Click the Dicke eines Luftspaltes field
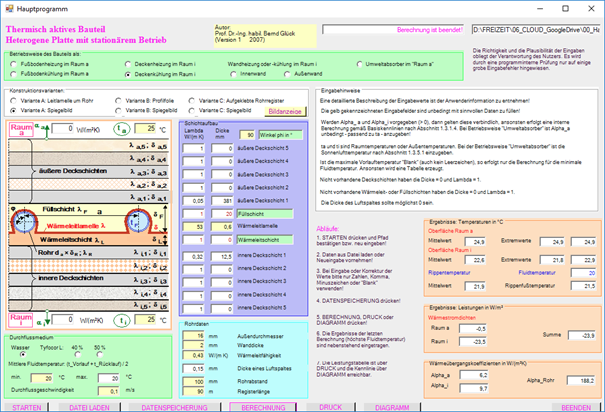 click(x=193, y=368)
